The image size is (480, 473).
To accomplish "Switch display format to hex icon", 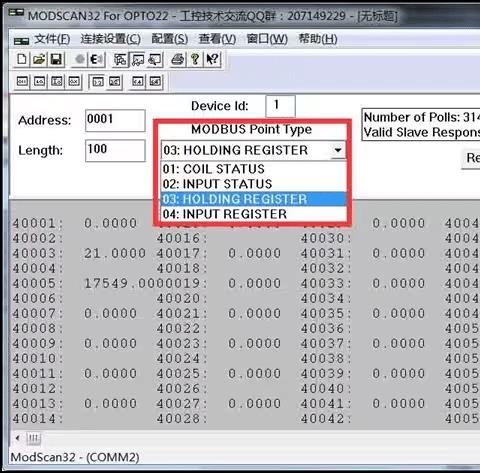I will 74,82.
